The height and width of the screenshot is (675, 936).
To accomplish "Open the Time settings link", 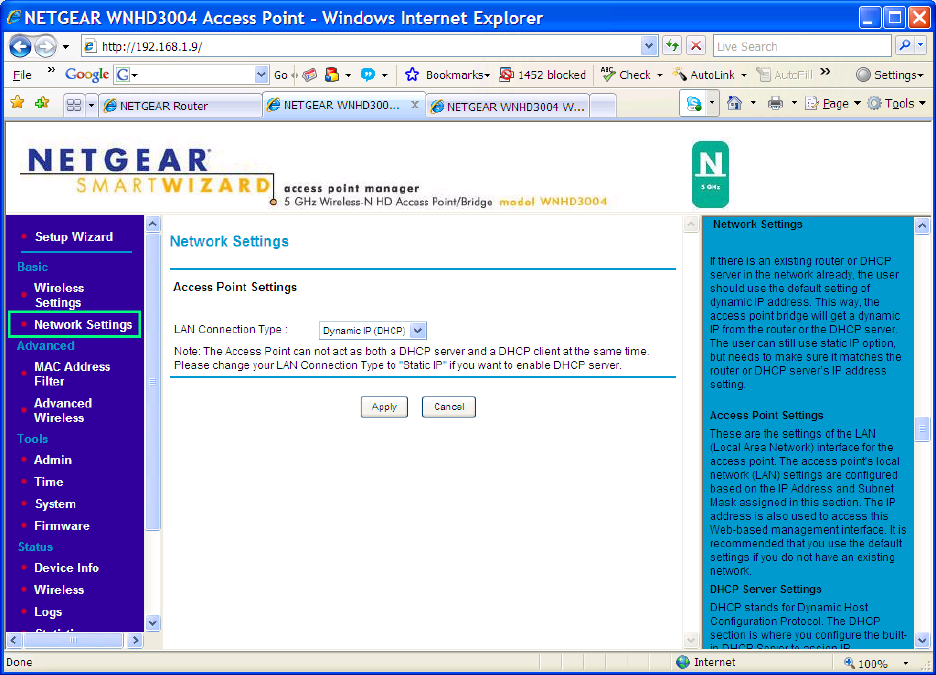I will (48, 482).
